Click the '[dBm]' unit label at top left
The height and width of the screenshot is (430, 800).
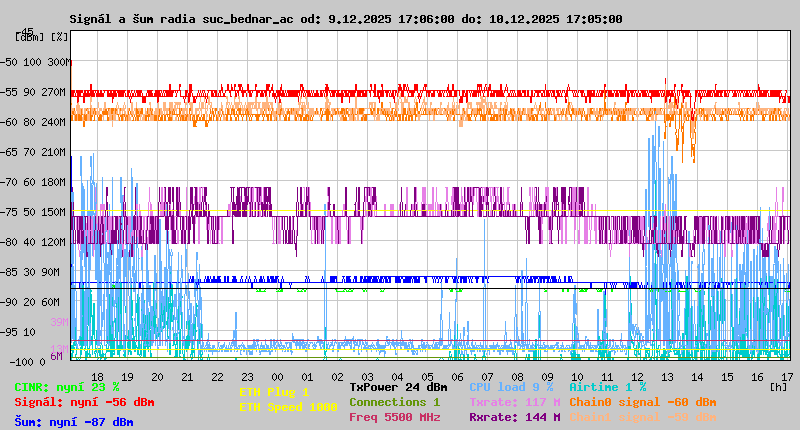click(31, 37)
